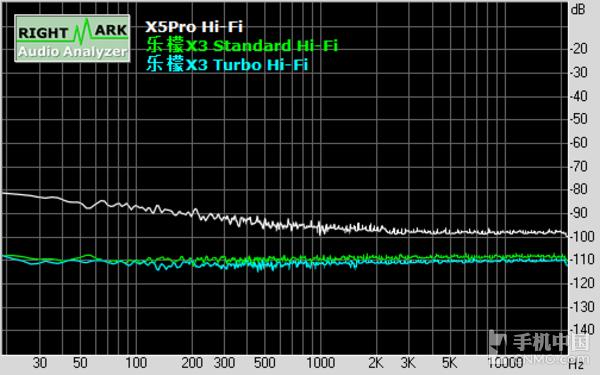The width and height of the screenshot is (600, 375).
Task: Click the 2K frequency label
Action: (375, 363)
